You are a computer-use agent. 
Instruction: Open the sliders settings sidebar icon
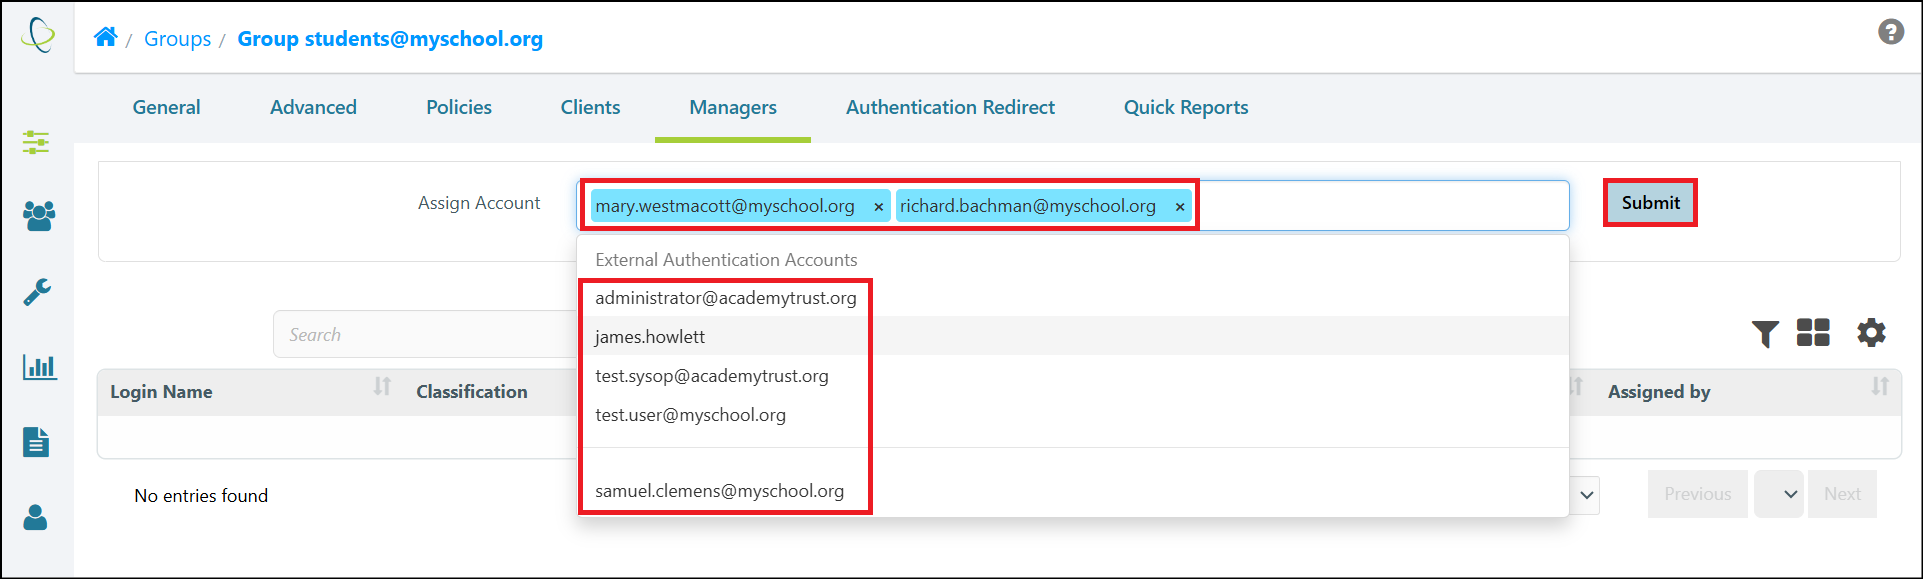pos(36,142)
